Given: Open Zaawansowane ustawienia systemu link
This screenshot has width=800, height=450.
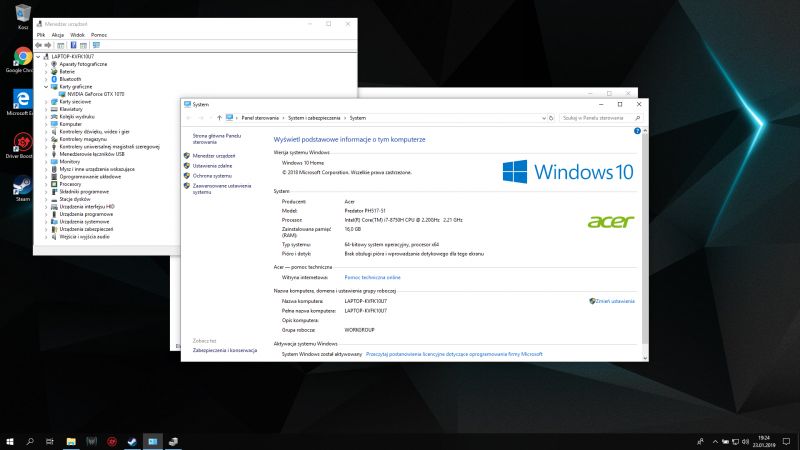Looking at the screenshot, I should click(x=222, y=189).
